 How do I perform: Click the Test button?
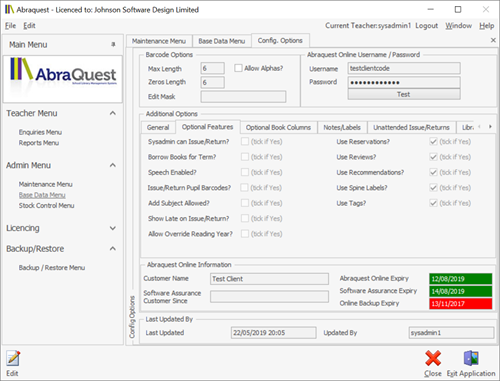[x=404, y=94]
